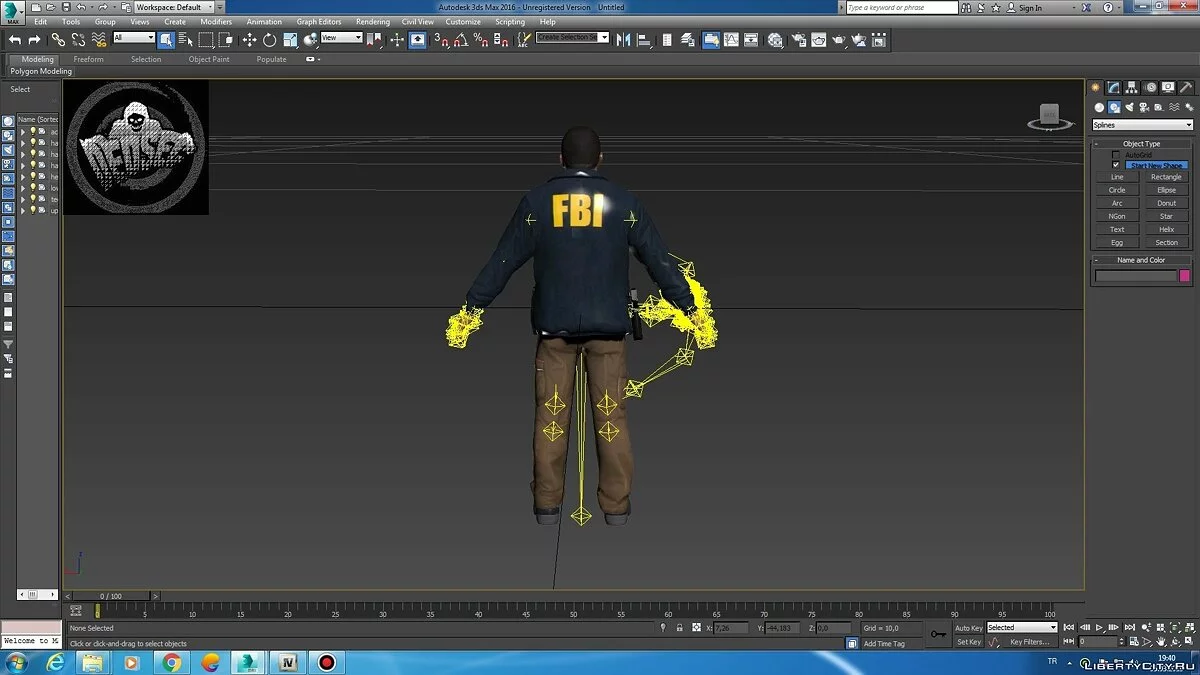This screenshot has height=675, width=1200.
Task: Open the Modify command panel tab
Action: (1114, 88)
